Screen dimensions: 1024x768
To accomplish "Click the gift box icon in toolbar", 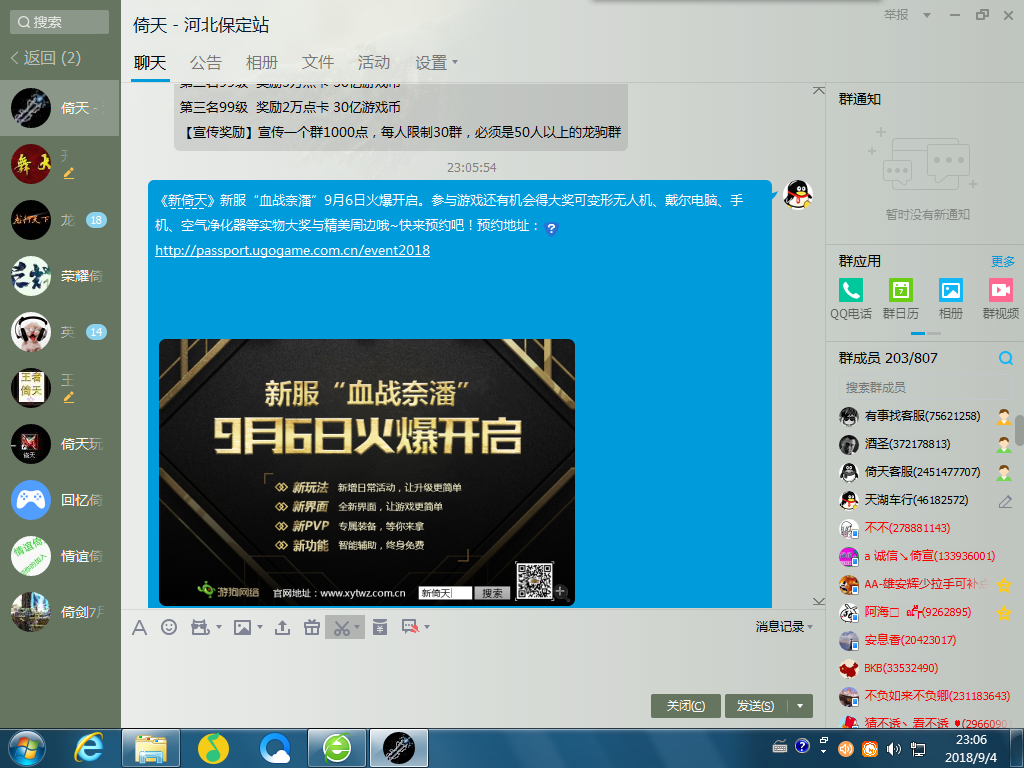I will (x=312, y=627).
